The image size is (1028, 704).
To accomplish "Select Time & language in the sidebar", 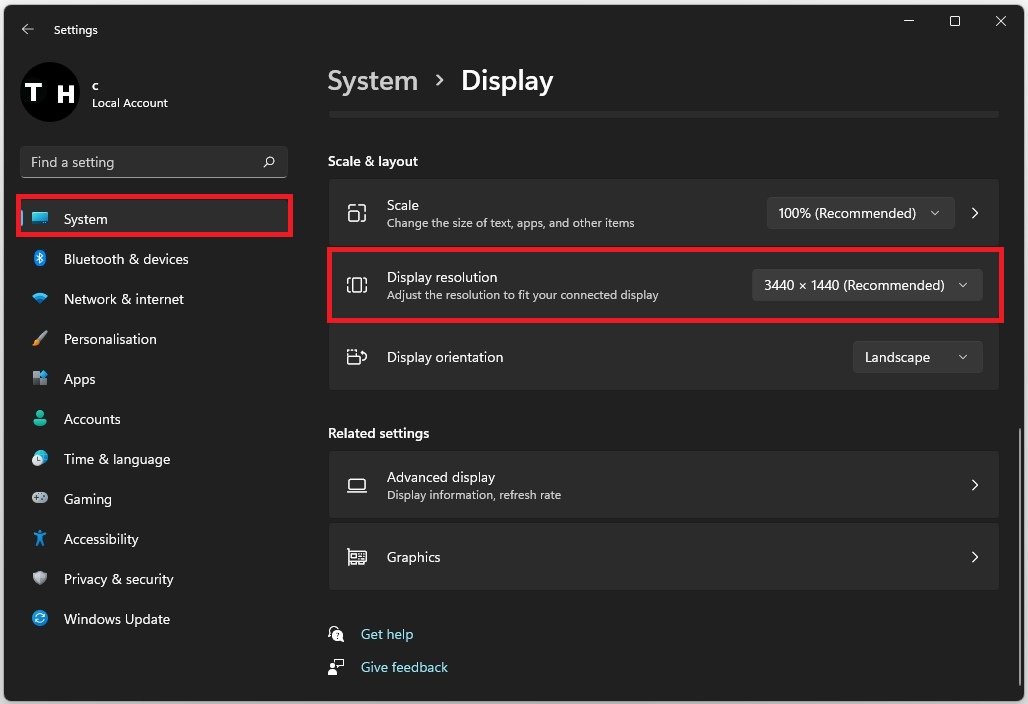I will coord(117,459).
